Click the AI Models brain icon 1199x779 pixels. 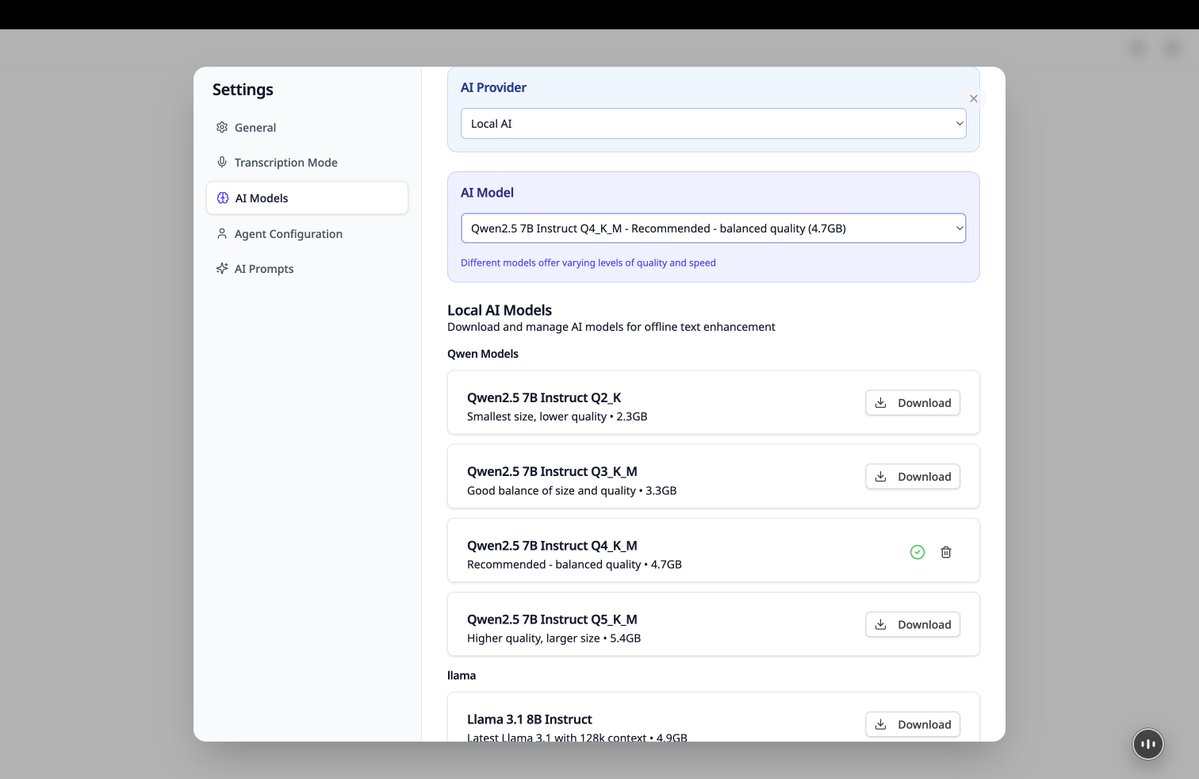tap(223, 198)
